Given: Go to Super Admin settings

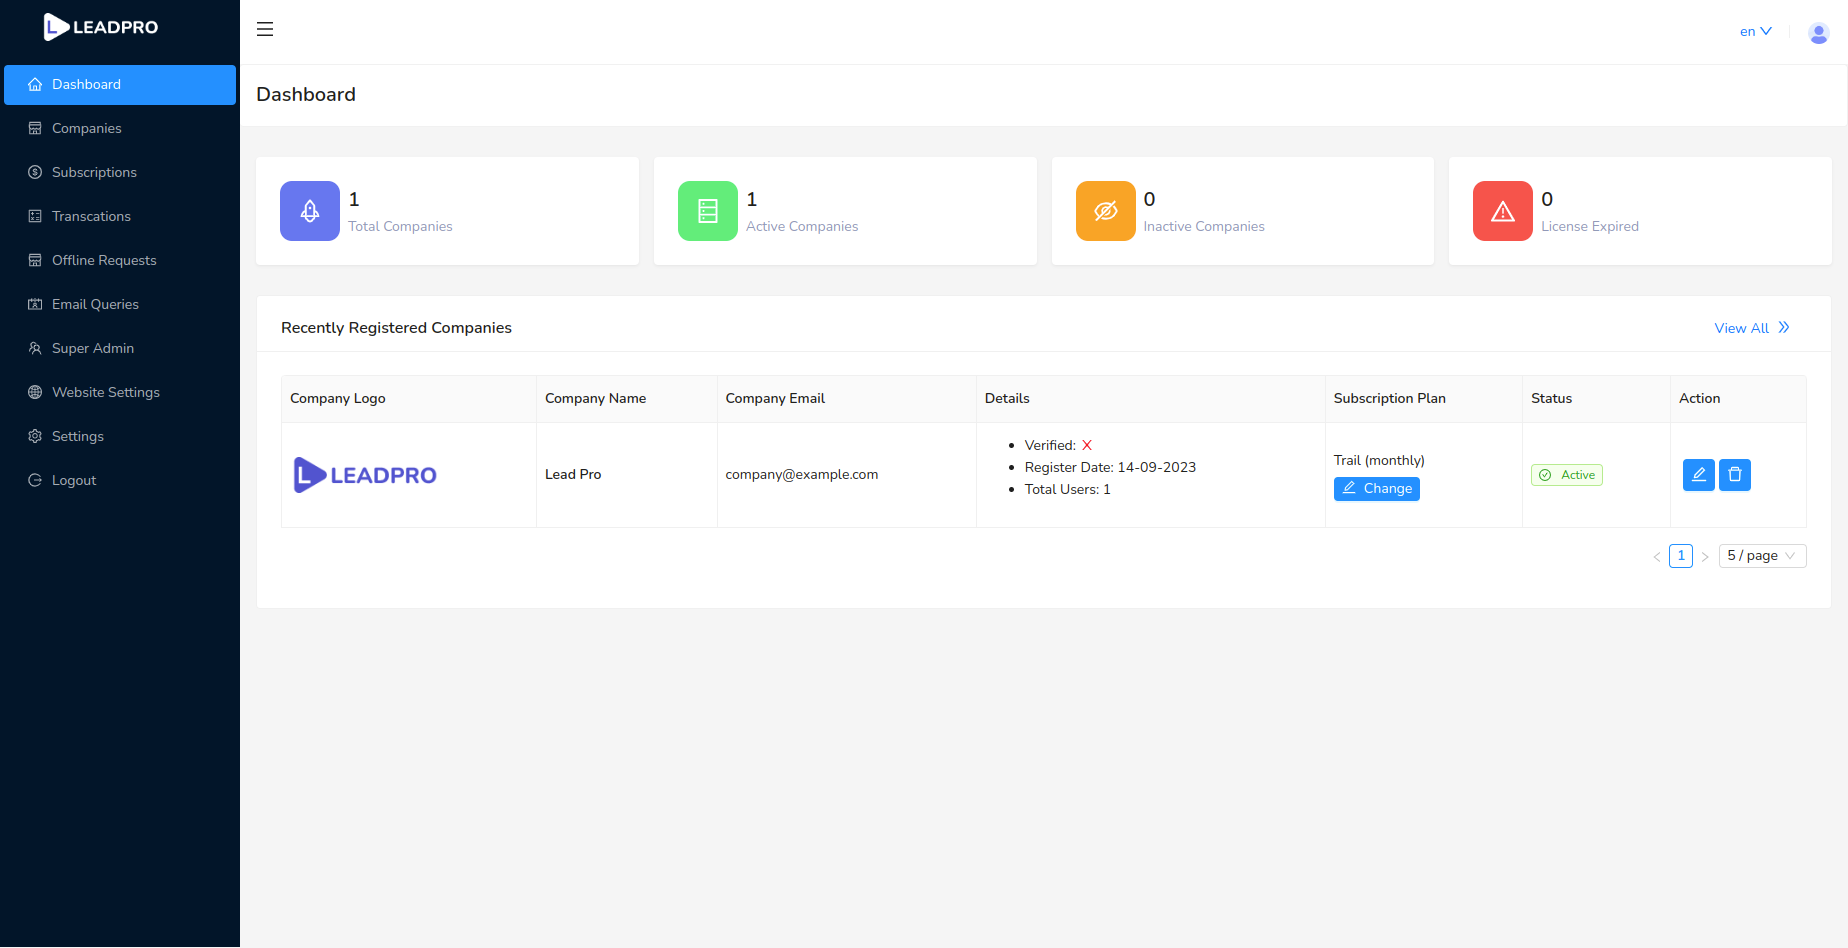Looking at the screenshot, I should pos(93,348).
